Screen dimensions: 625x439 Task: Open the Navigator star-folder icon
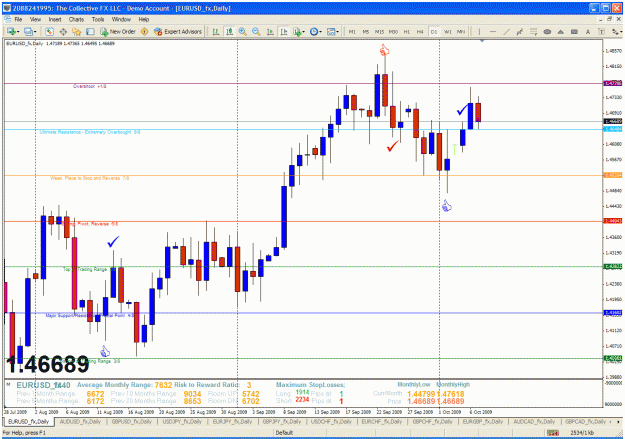tap(77, 31)
